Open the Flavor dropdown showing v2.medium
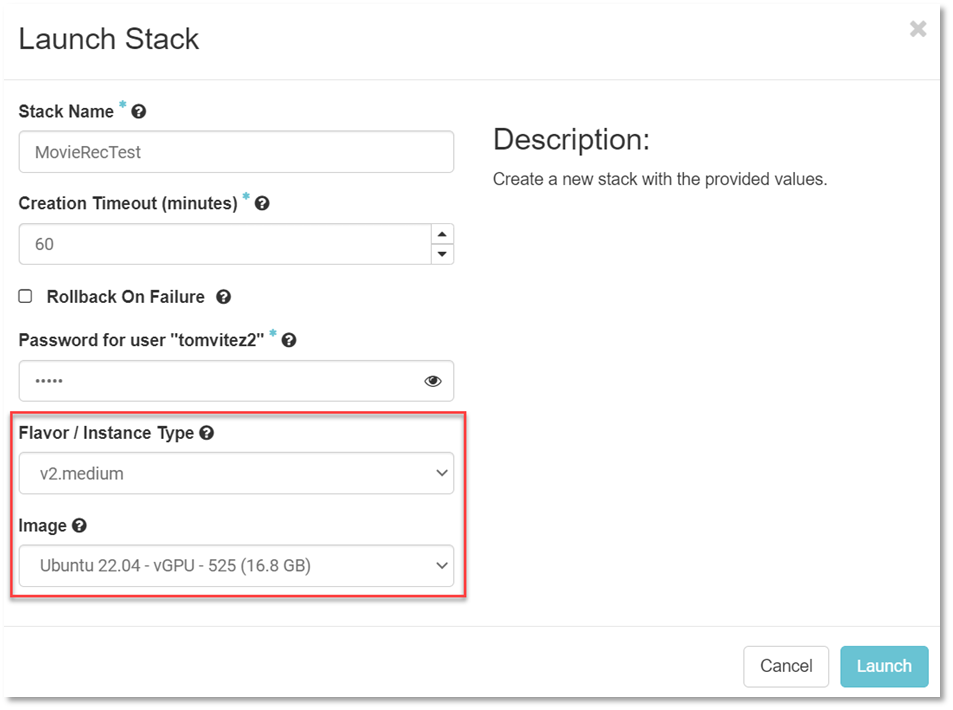 pyautogui.click(x=236, y=474)
